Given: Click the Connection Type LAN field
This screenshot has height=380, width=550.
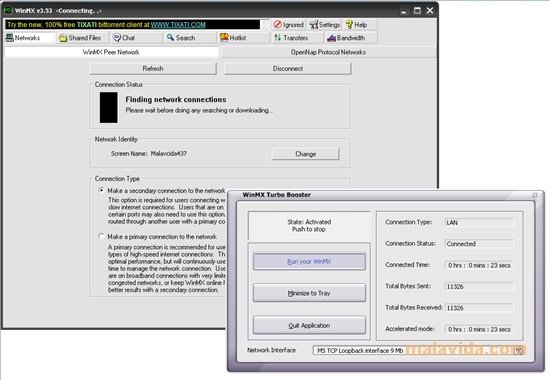Looking at the screenshot, I should click(479, 222).
